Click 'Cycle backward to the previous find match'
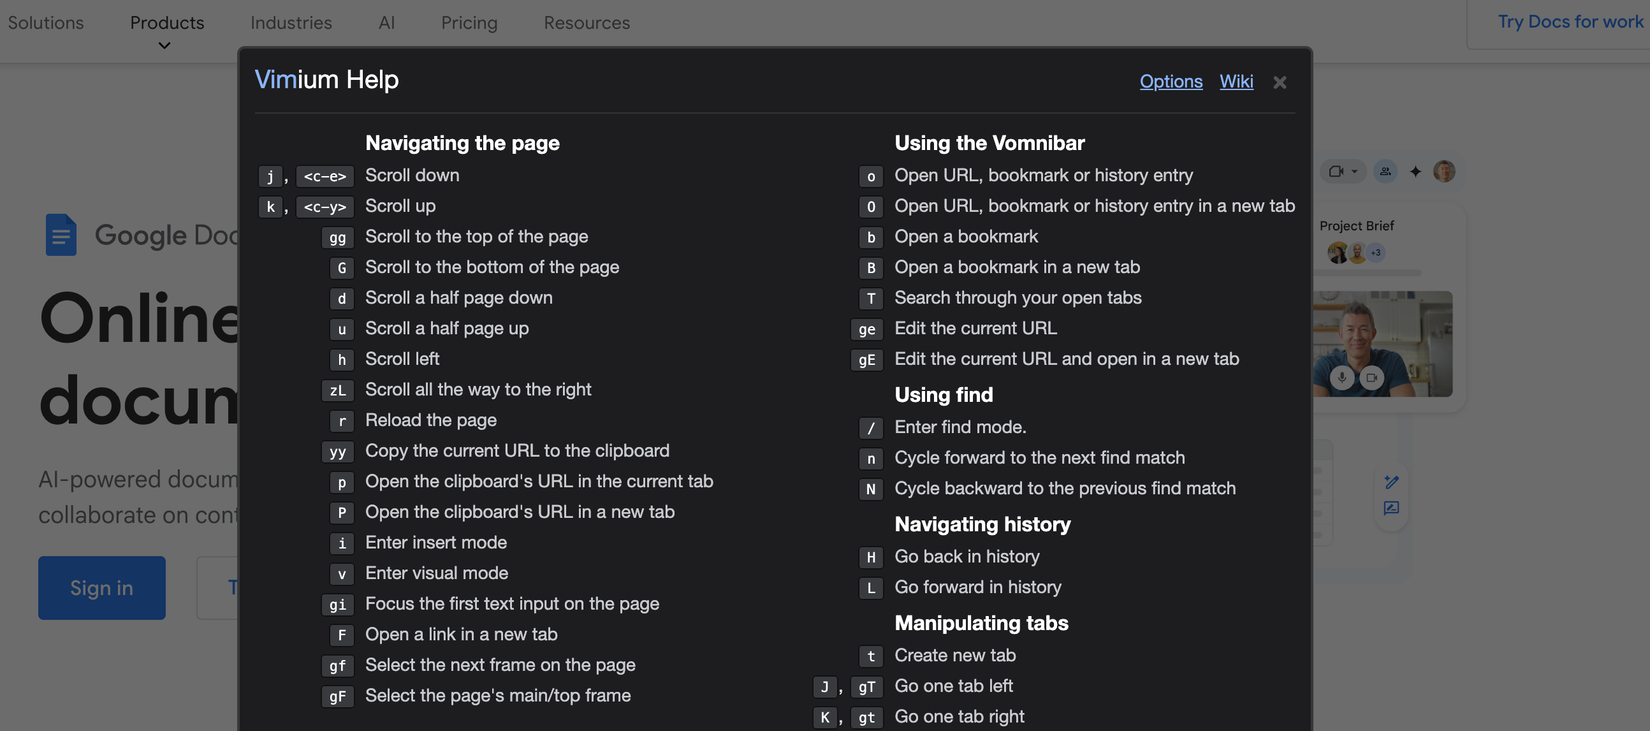This screenshot has height=731, width=1650. click(x=1065, y=488)
